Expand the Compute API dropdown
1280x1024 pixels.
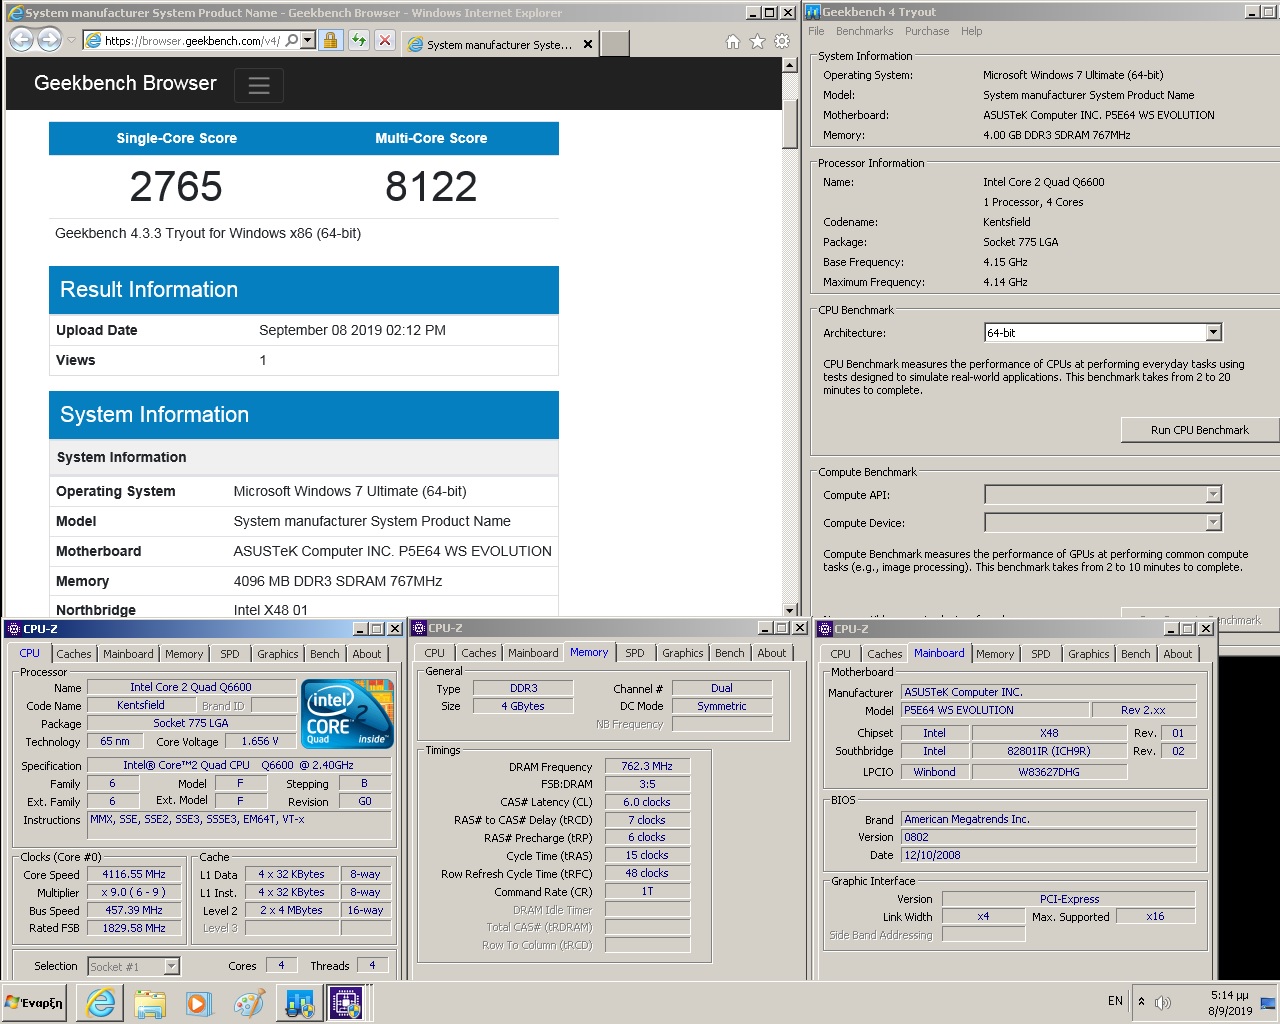(1213, 495)
